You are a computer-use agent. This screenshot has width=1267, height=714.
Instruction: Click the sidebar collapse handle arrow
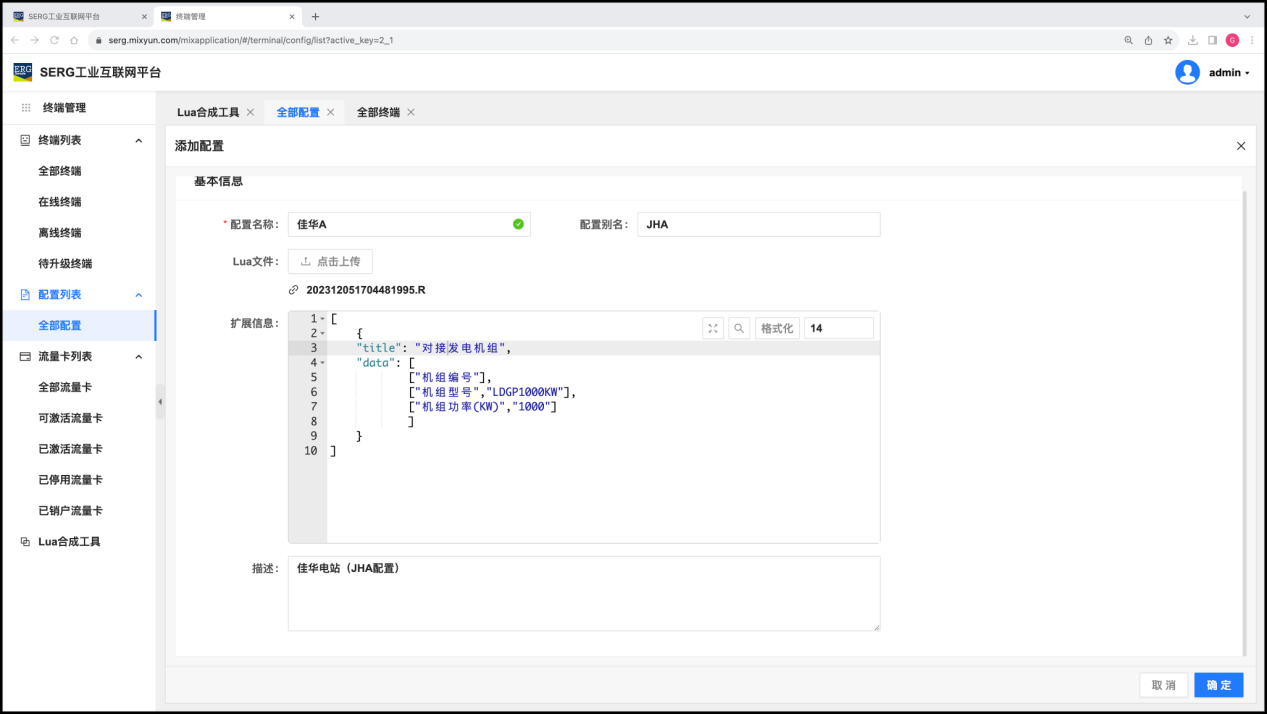click(x=160, y=401)
